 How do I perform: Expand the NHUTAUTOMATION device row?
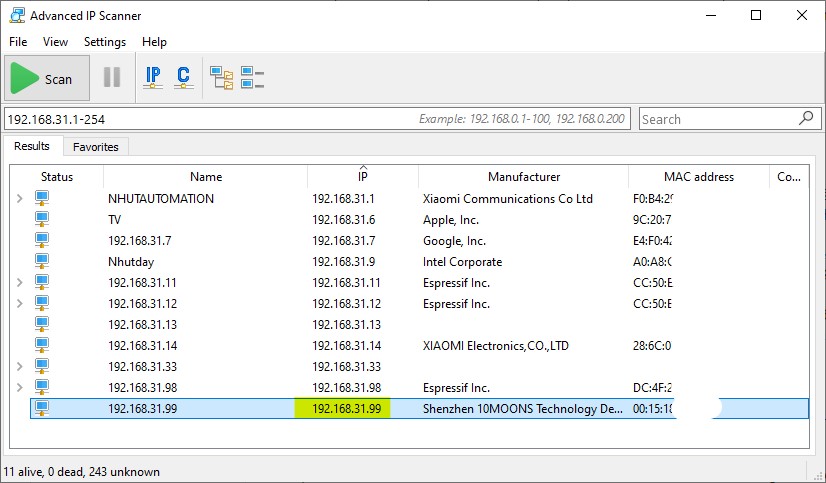coord(19,199)
